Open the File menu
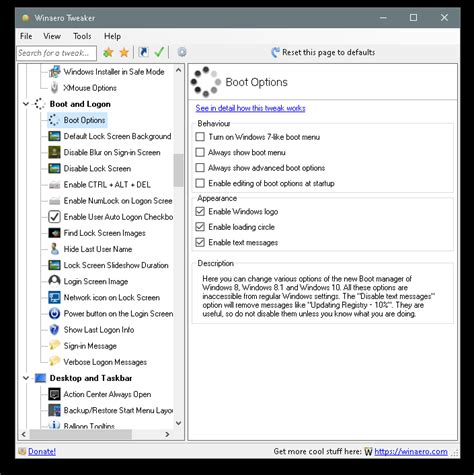Viewport: 474px width, 475px height. pyautogui.click(x=26, y=36)
